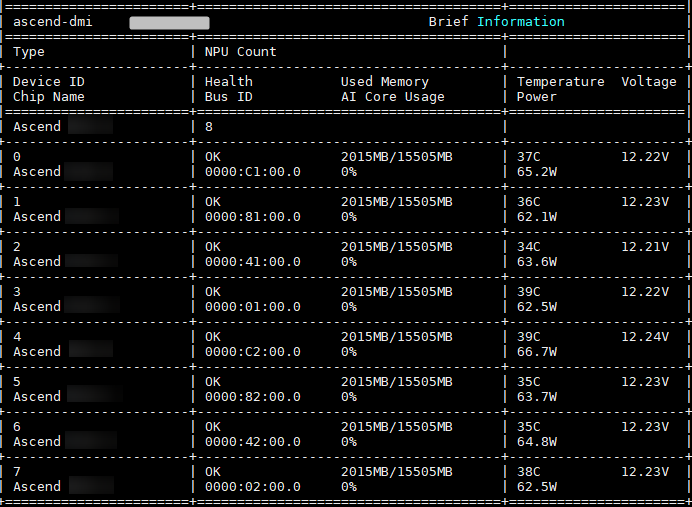The image size is (692, 507).
Task: Click device 3 memory '2015MB/15505MB'
Action: pos(396,292)
